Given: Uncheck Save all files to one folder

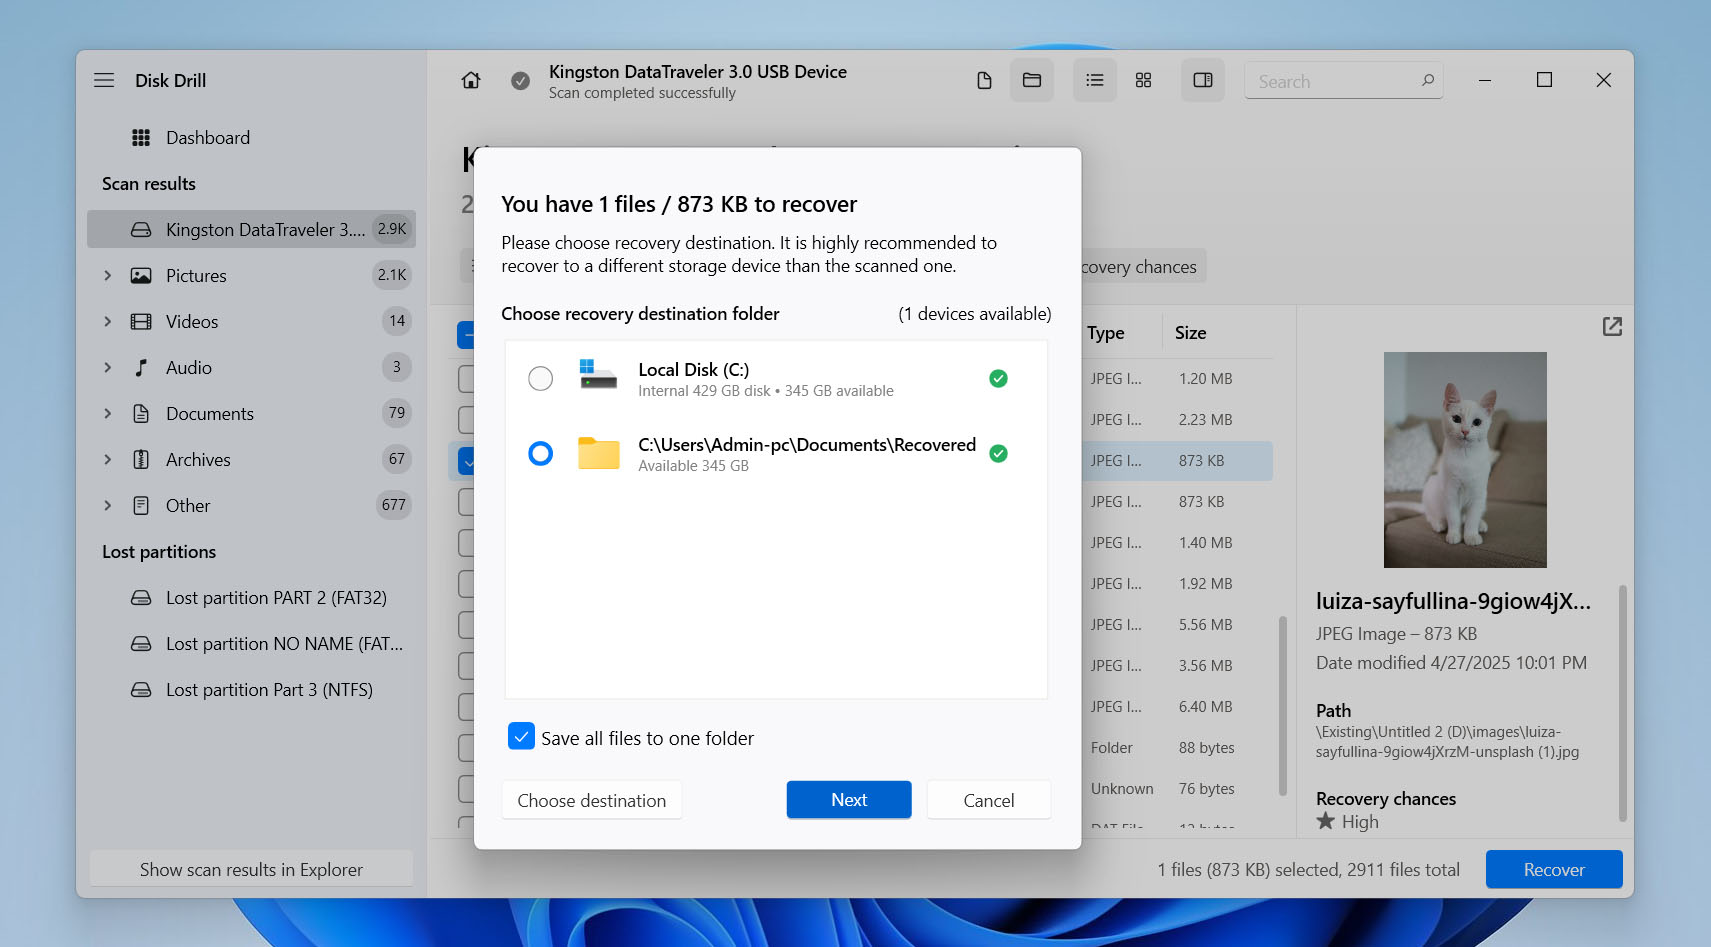Looking at the screenshot, I should click(521, 737).
